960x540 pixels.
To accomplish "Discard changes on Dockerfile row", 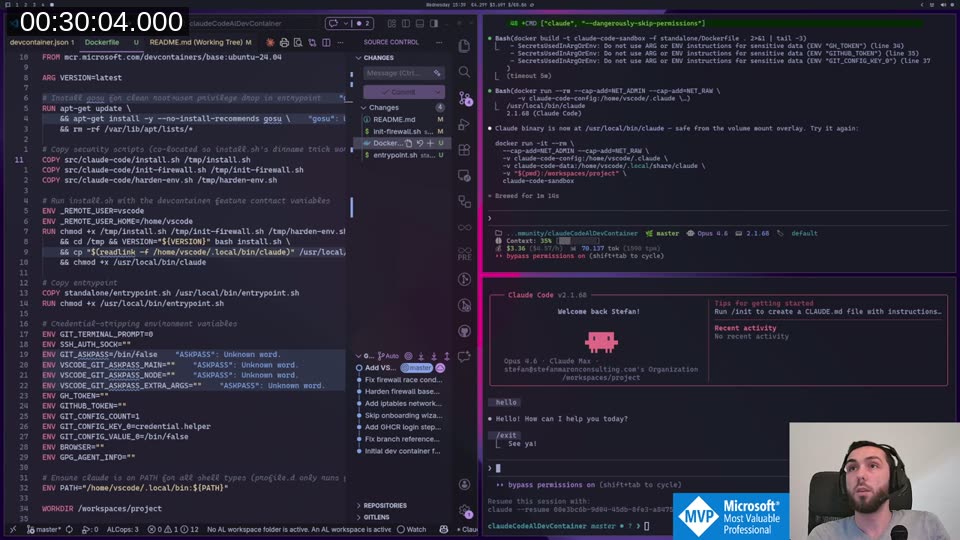I will (x=419, y=143).
